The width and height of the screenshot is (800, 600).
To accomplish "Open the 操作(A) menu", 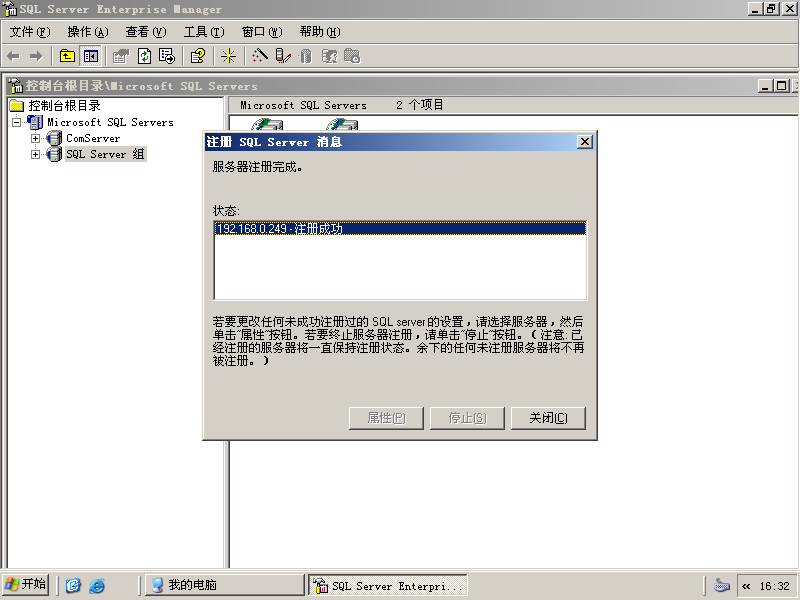I will [x=88, y=32].
